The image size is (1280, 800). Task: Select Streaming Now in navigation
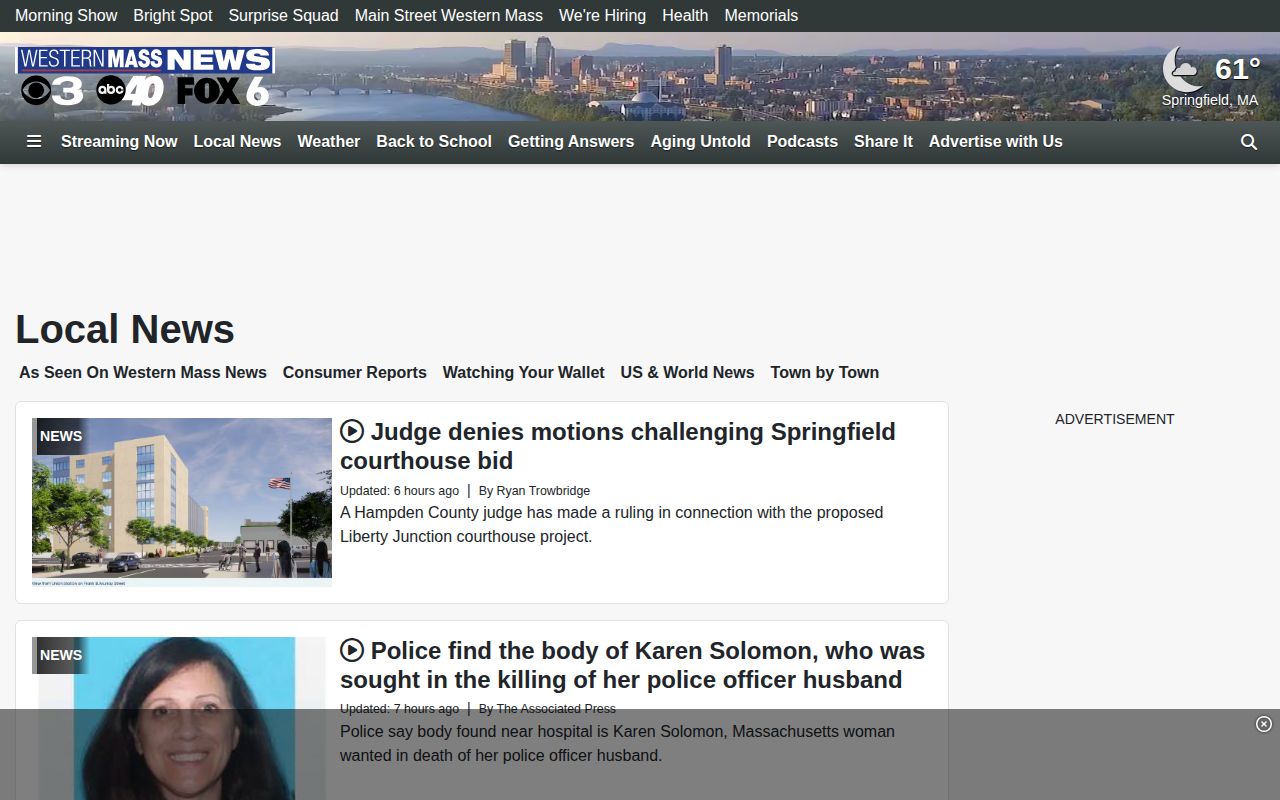pyautogui.click(x=119, y=142)
